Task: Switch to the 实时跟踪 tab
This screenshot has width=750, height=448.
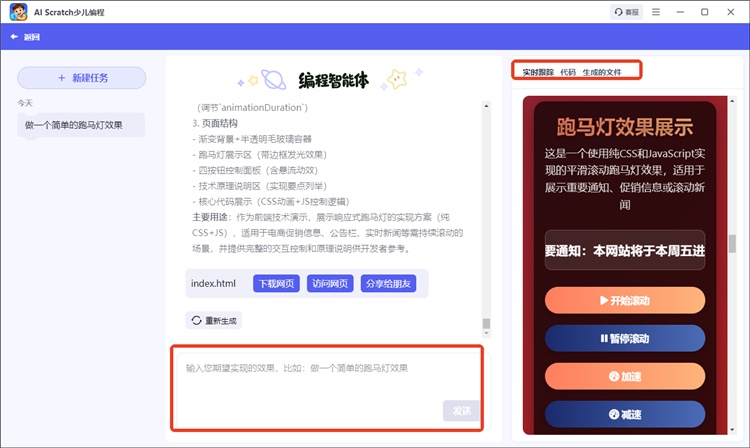Action: (538, 72)
